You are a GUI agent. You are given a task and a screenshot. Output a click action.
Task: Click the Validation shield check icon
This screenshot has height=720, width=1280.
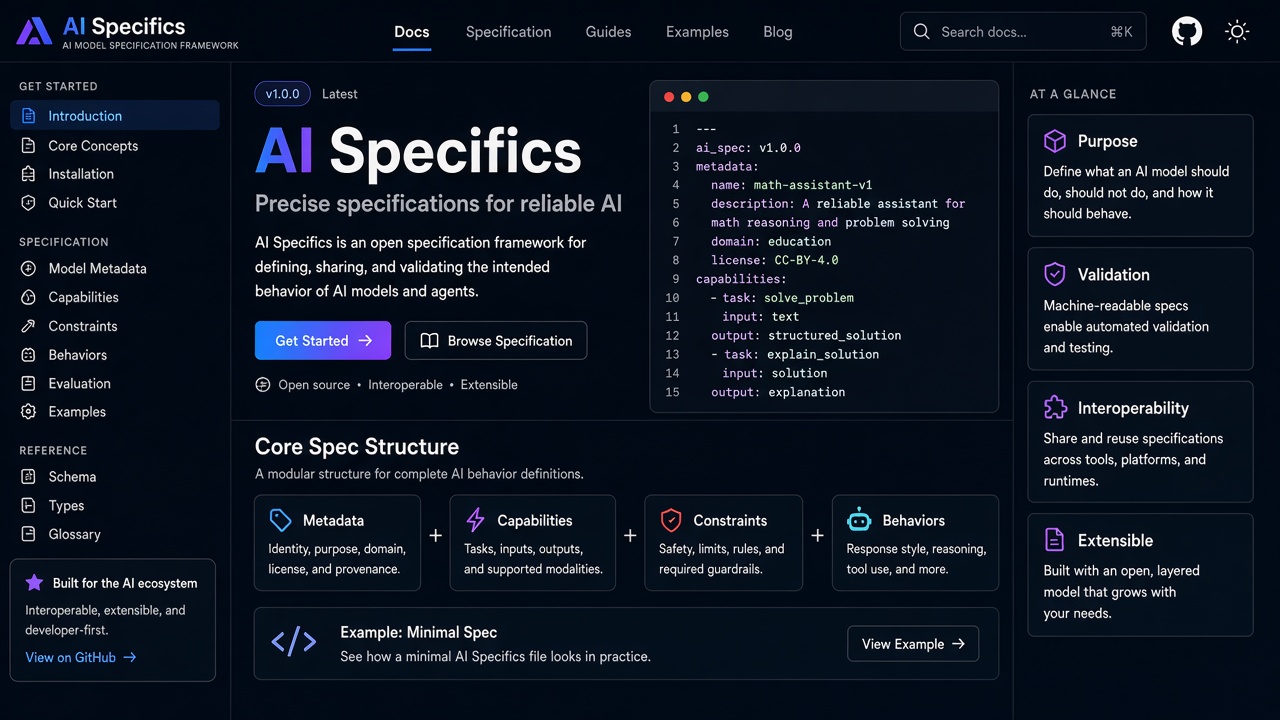click(x=1055, y=274)
